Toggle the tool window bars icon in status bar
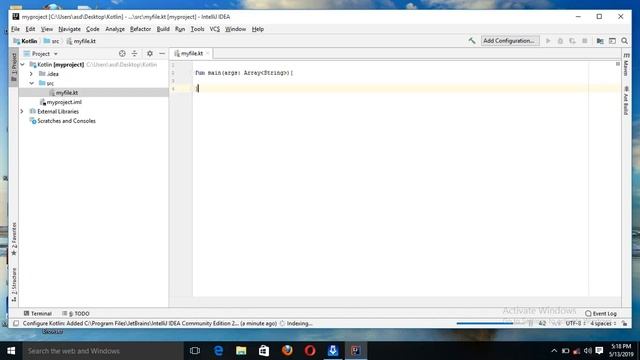The image size is (640, 360). [x=16, y=323]
